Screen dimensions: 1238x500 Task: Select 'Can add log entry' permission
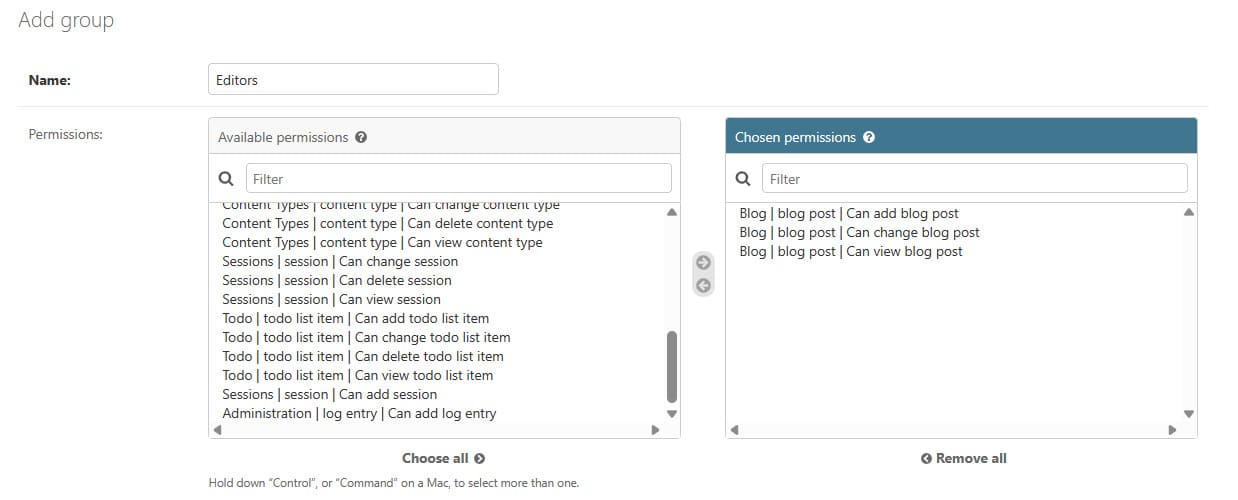(359, 413)
